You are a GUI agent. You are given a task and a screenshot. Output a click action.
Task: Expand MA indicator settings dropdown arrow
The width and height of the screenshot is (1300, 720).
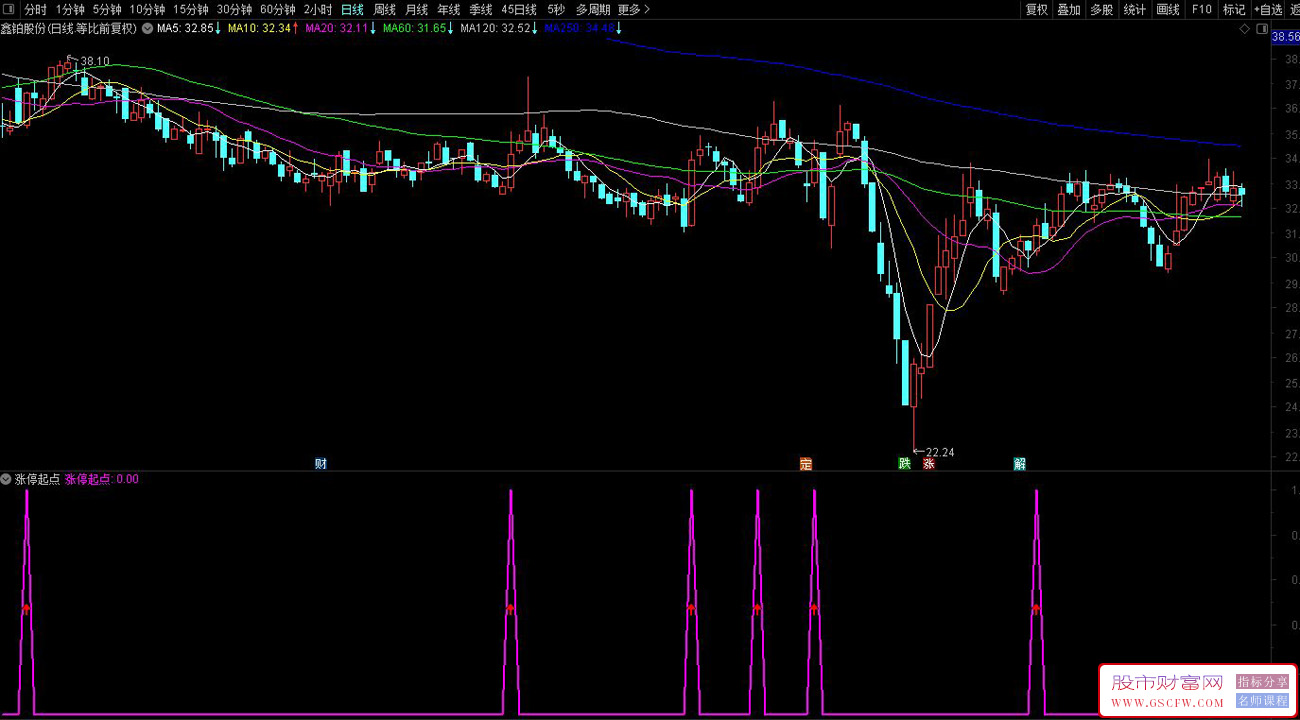click(x=148, y=29)
